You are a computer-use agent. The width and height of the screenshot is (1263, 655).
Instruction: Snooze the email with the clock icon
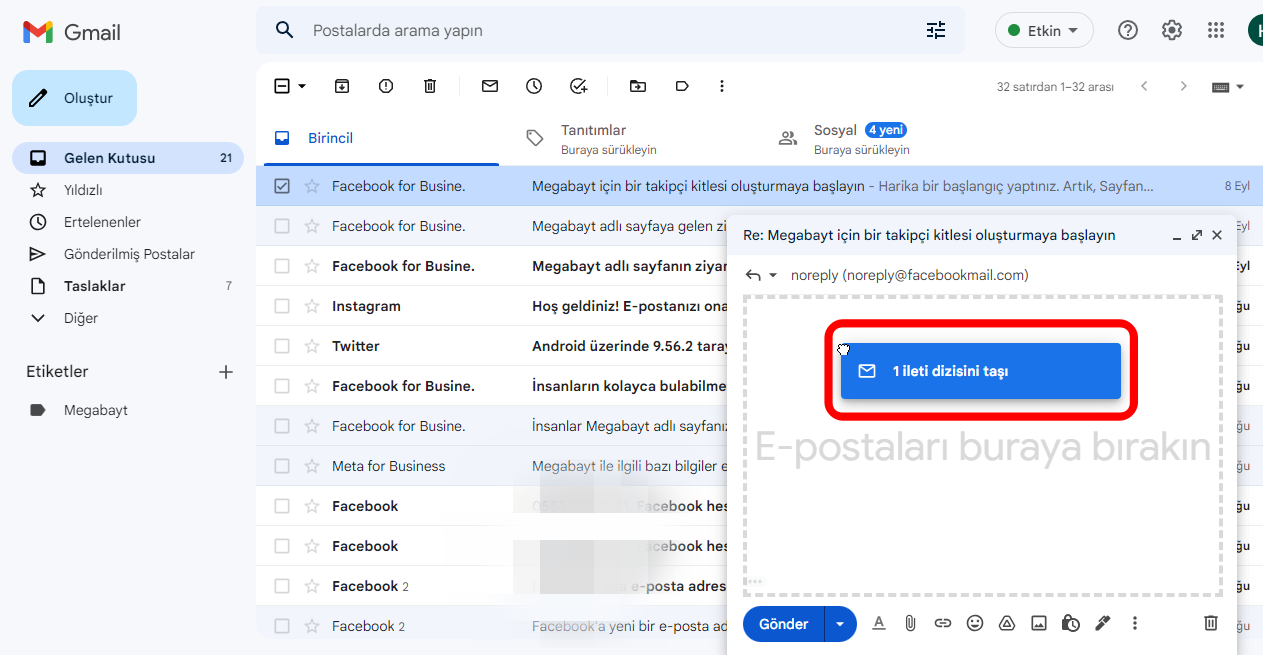[534, 87]
